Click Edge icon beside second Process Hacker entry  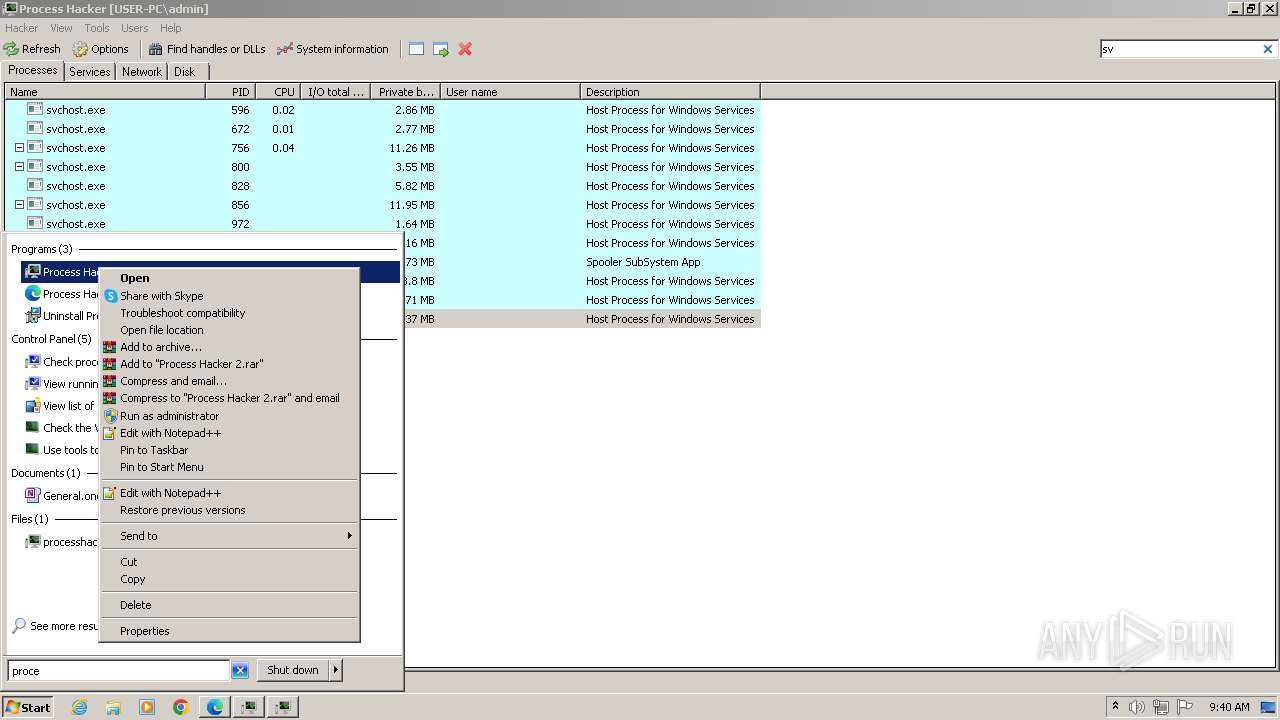33,294
